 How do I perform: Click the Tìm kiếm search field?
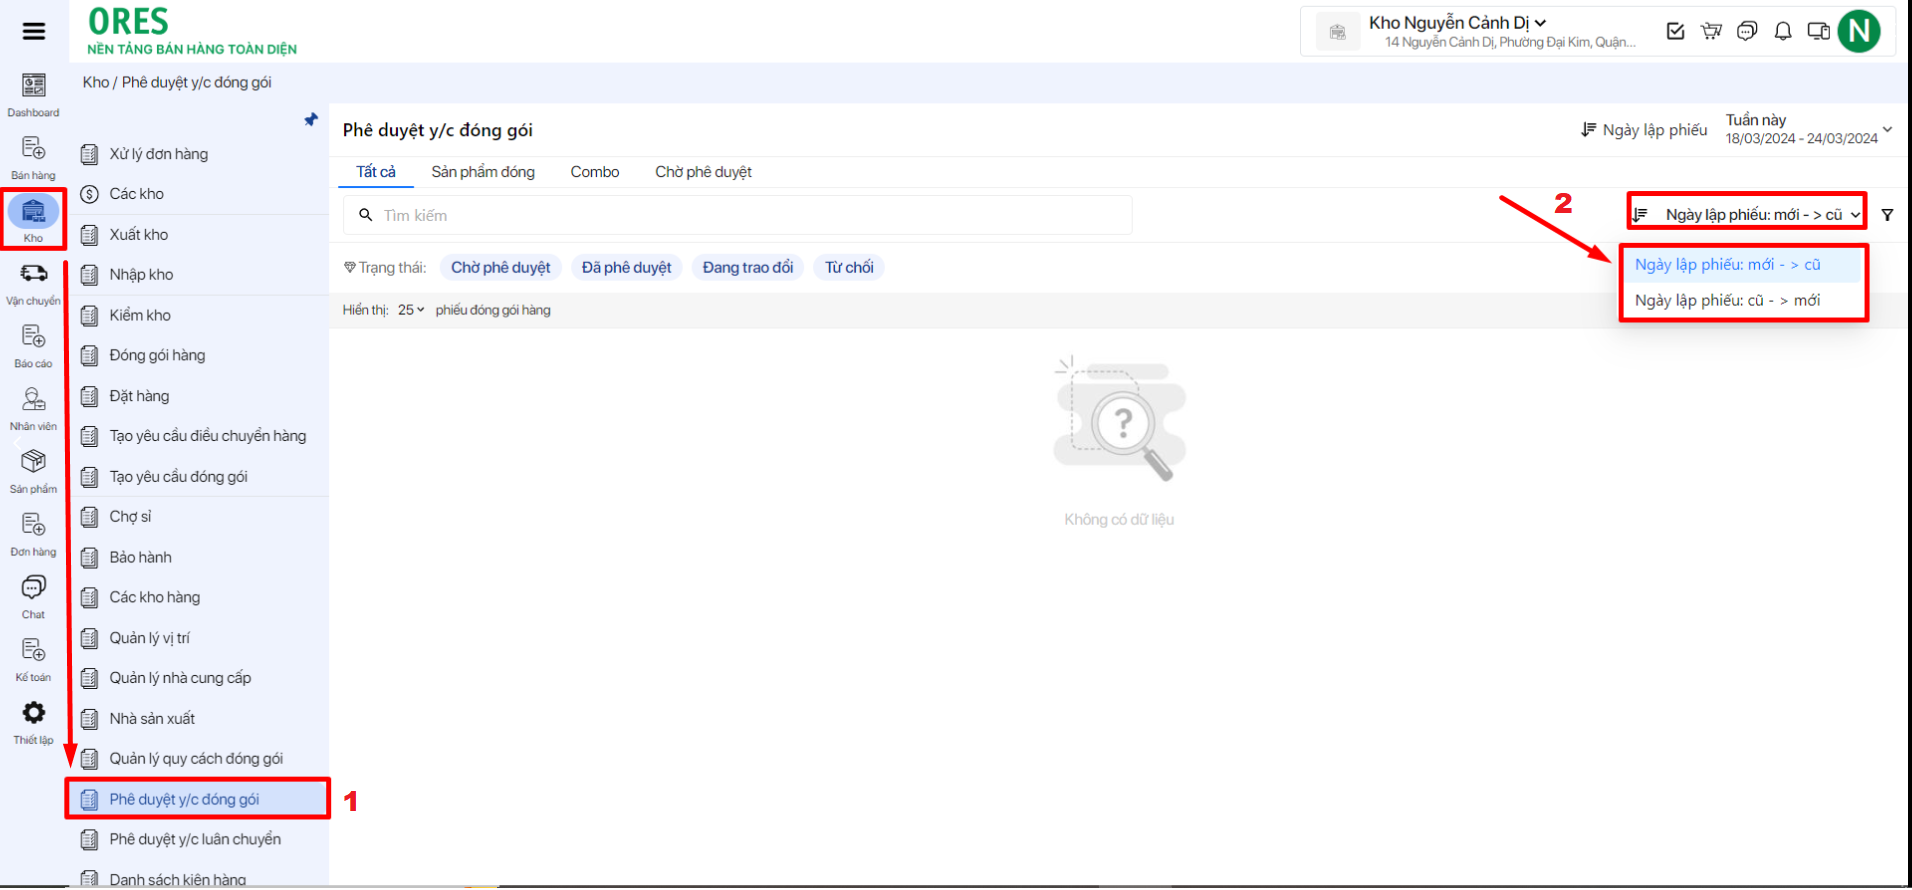(738, 215)
